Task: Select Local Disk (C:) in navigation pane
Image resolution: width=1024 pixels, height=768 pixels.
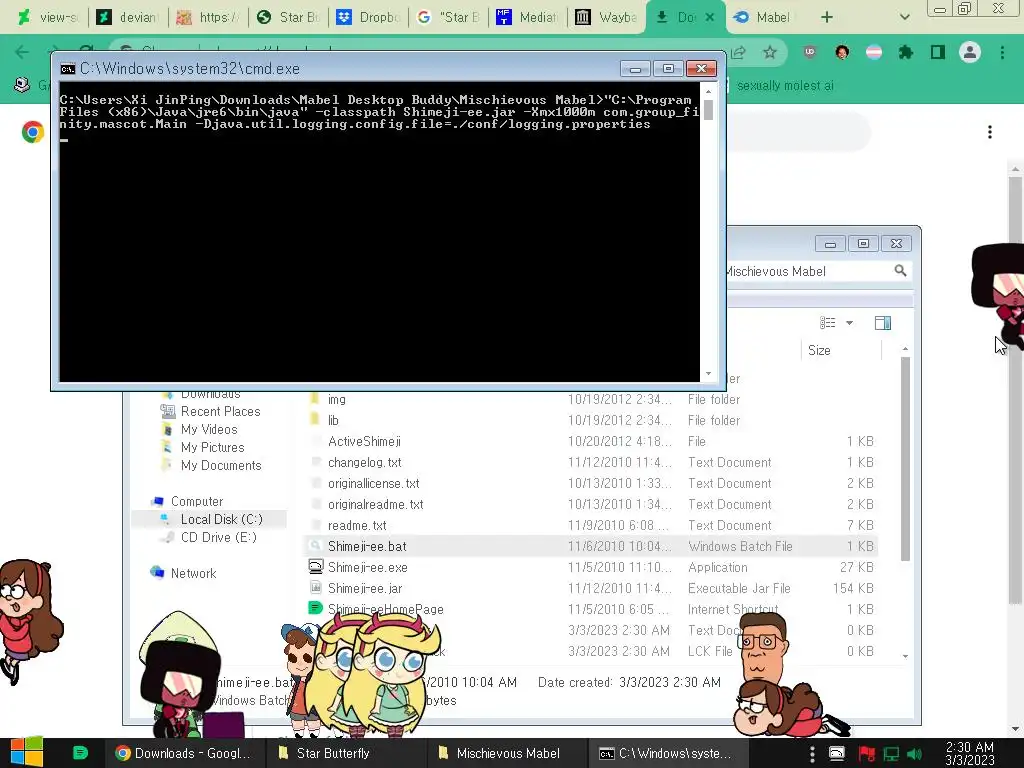Action: tap(221, 519)
